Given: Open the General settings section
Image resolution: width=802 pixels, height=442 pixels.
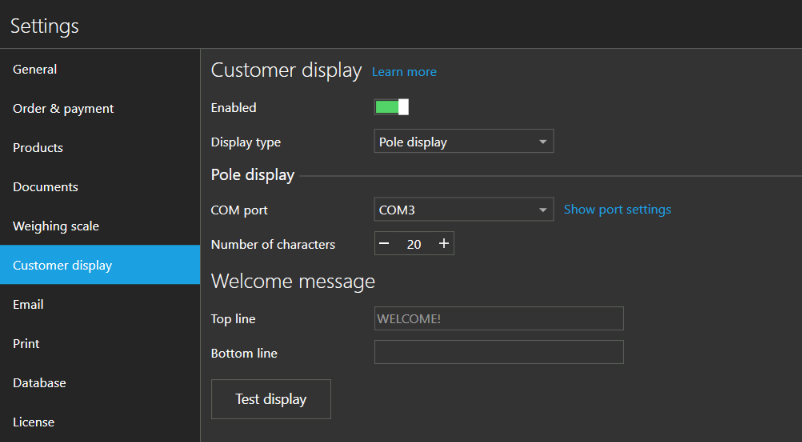Looking at the screenshot, I should (x=100, y=69).
